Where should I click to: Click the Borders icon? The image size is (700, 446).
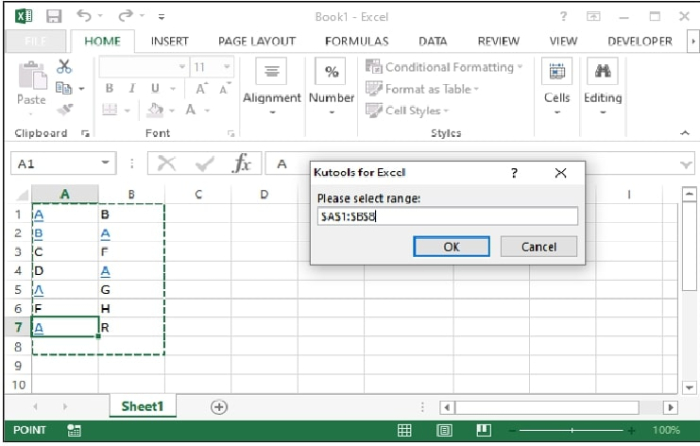[x=109, y=109]
